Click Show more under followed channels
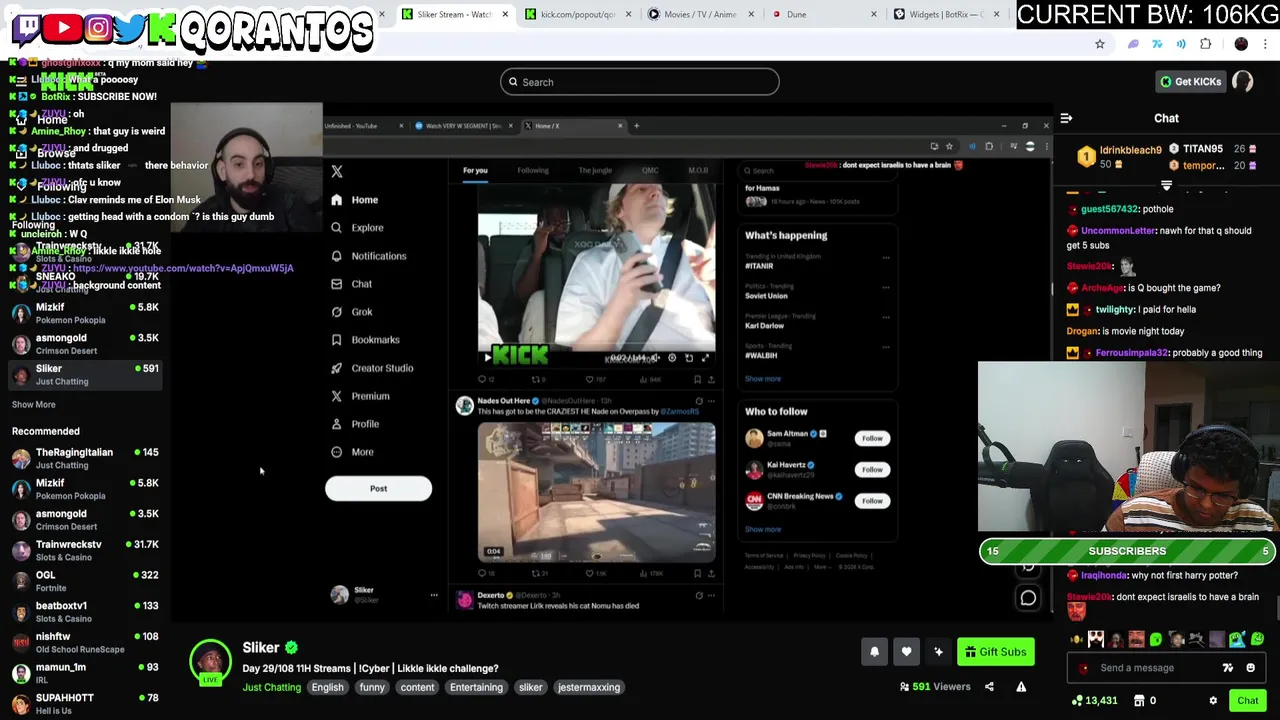This screenshot has width=1280, height=720. pos(34,404)
